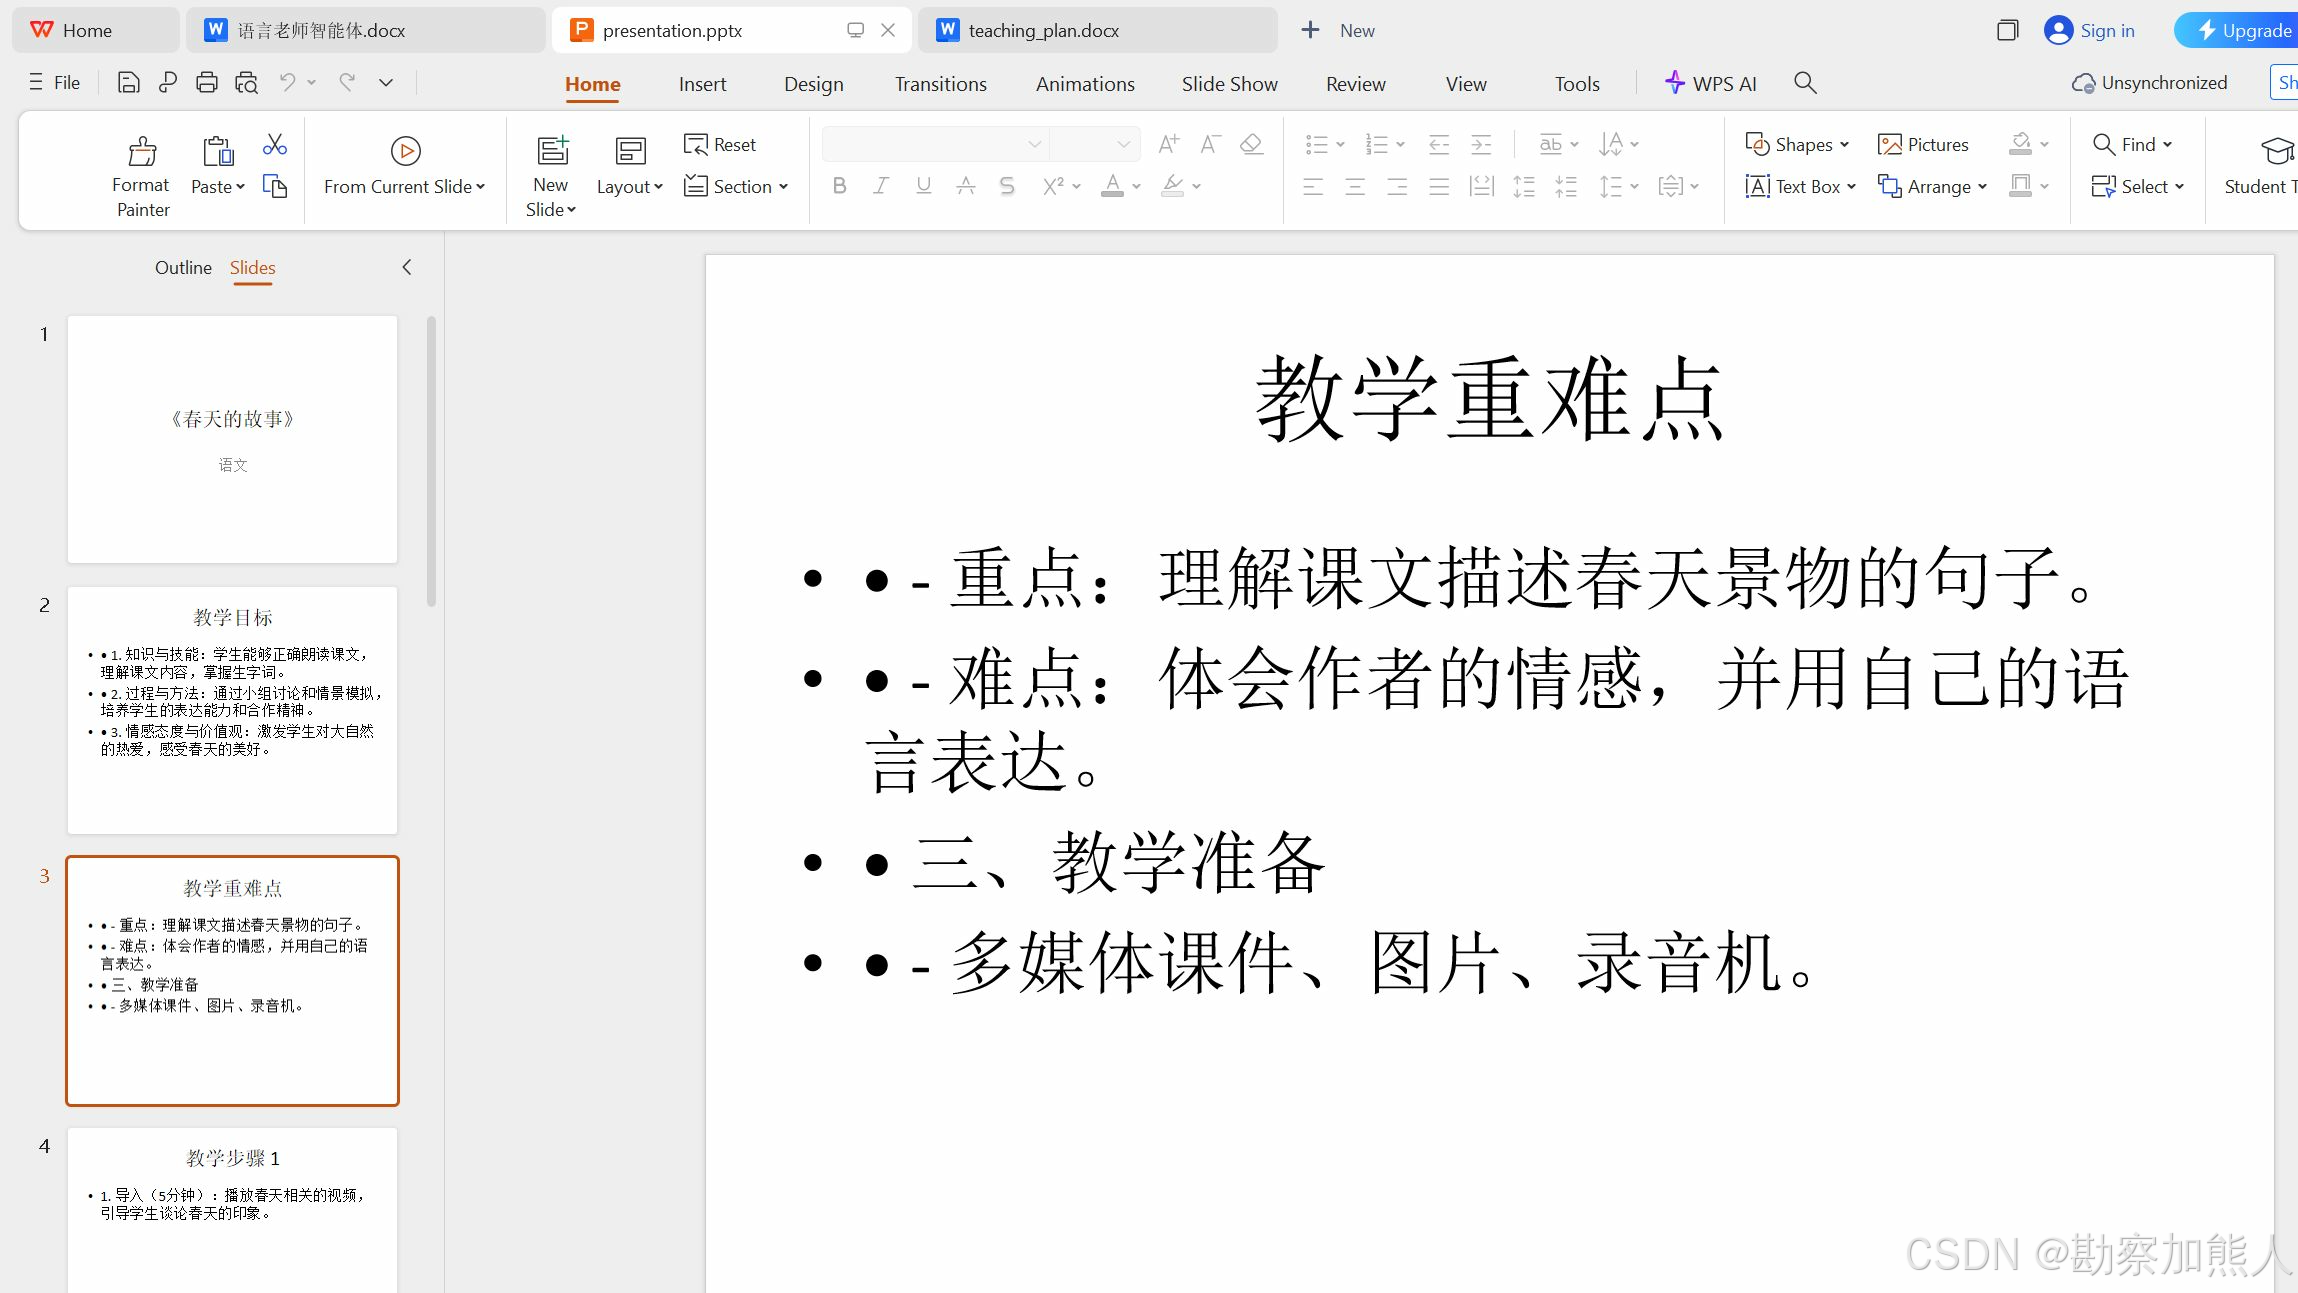Toggle Underline formatting
This screenshot has width=2298, height=1293.
[923, 186]
